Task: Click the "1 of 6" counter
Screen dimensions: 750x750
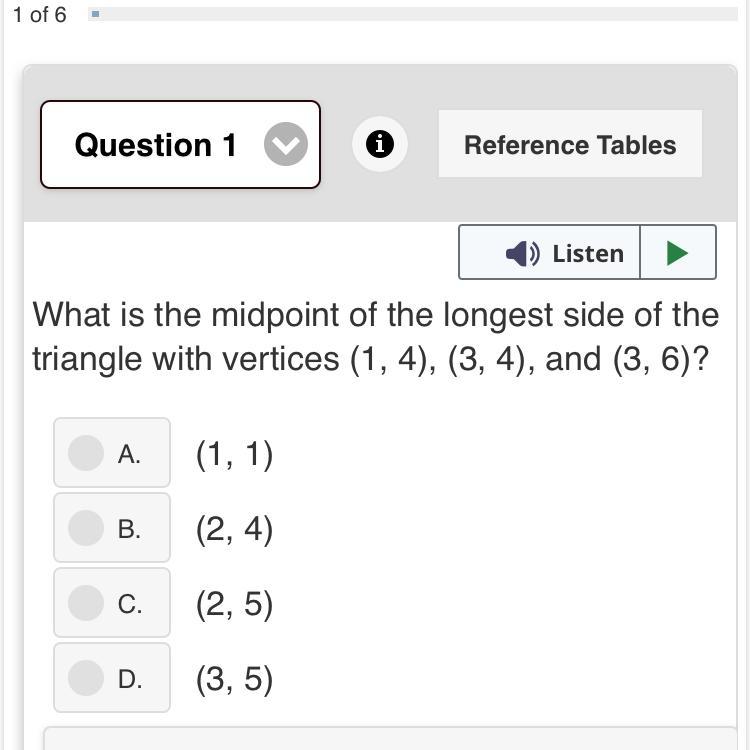Action: tap(40, 15)
